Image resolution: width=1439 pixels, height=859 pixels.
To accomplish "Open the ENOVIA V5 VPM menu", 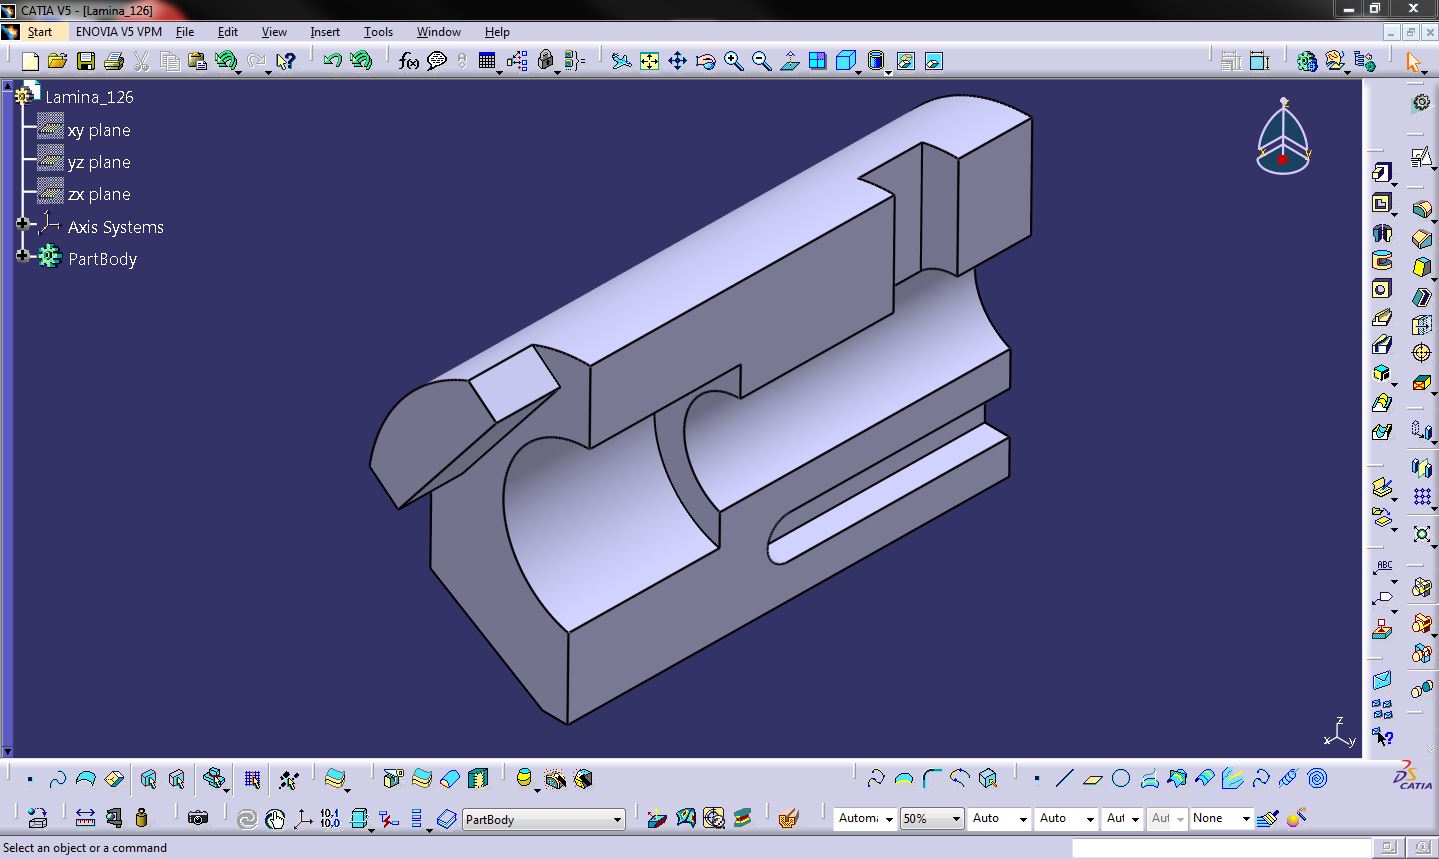I will (x=119, y=32).
